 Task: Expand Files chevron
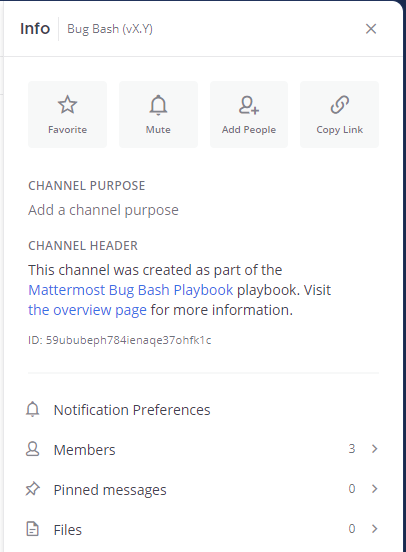point(374,528)
